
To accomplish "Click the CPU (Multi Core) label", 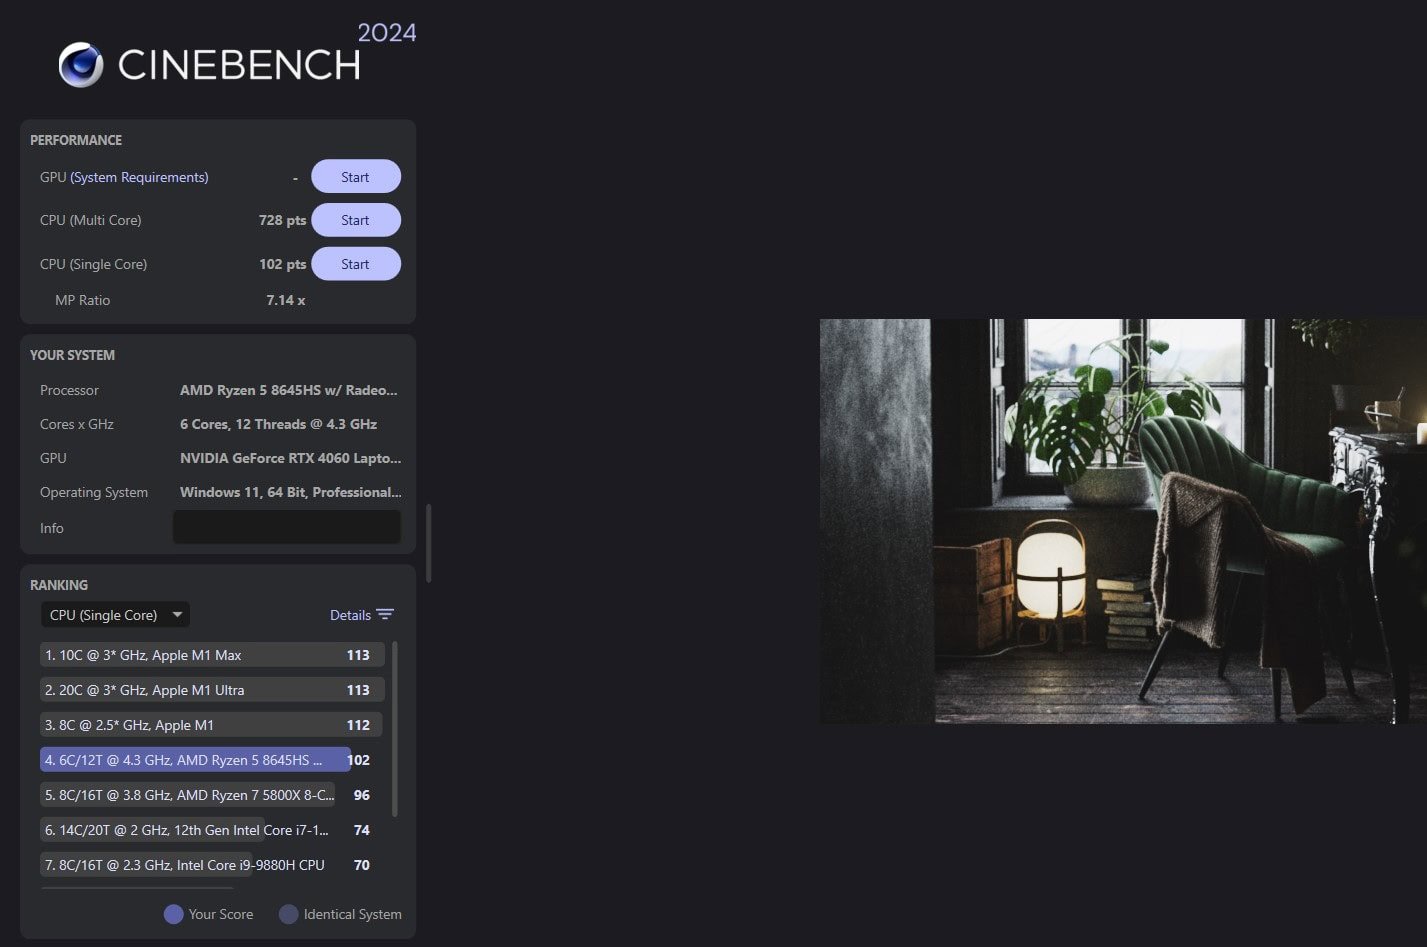I will coord(91,220).
